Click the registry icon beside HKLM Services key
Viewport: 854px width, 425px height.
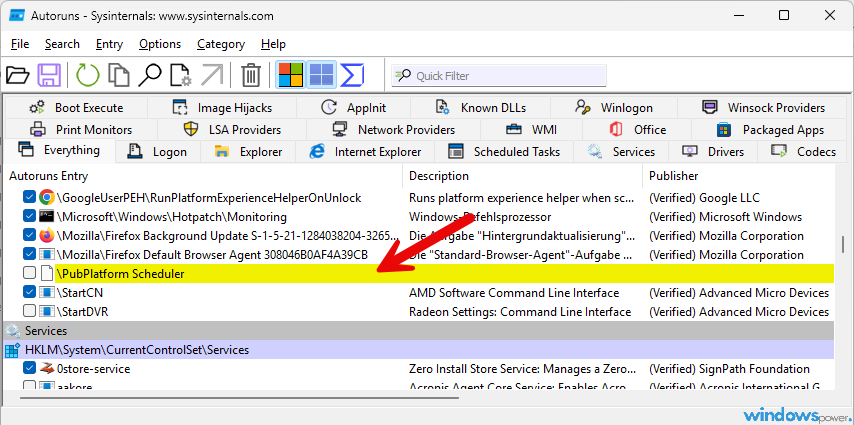[x=13, y=350]
